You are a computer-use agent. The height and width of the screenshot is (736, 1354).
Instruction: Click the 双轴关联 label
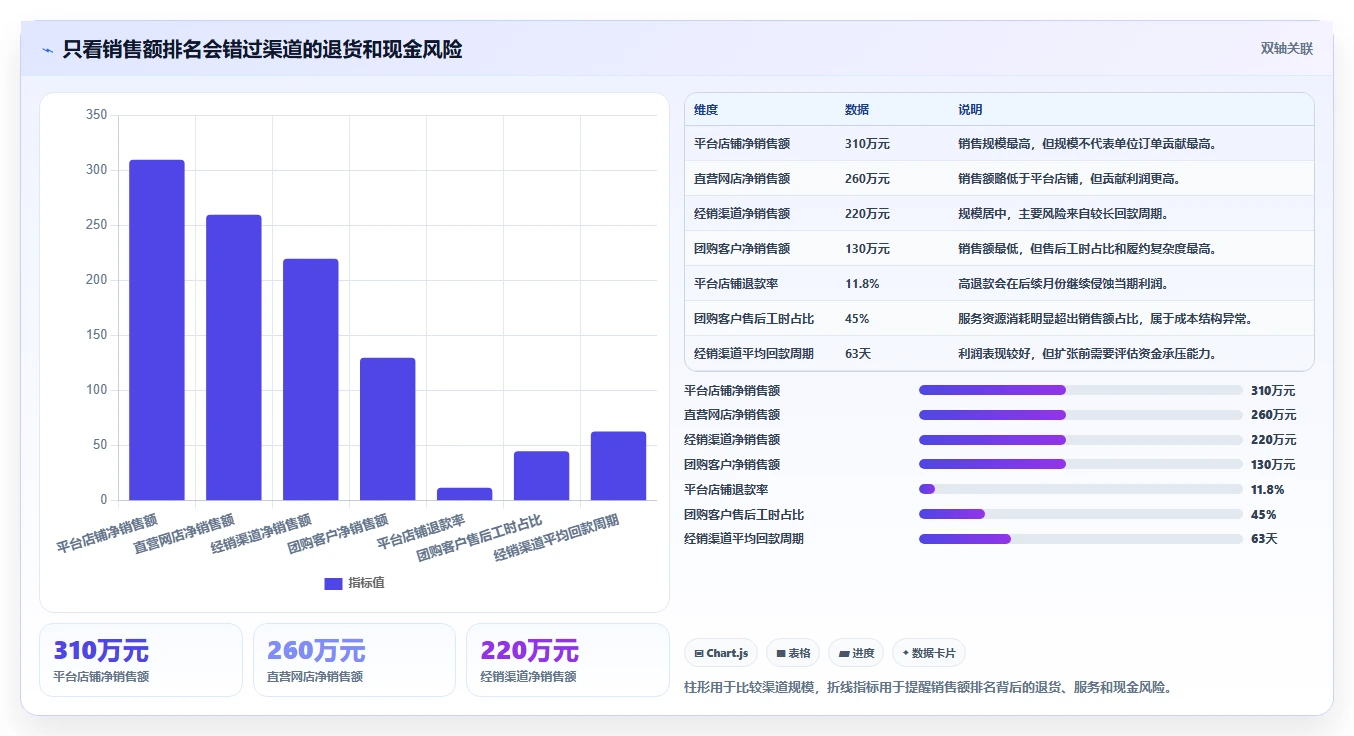[1286, 48]
